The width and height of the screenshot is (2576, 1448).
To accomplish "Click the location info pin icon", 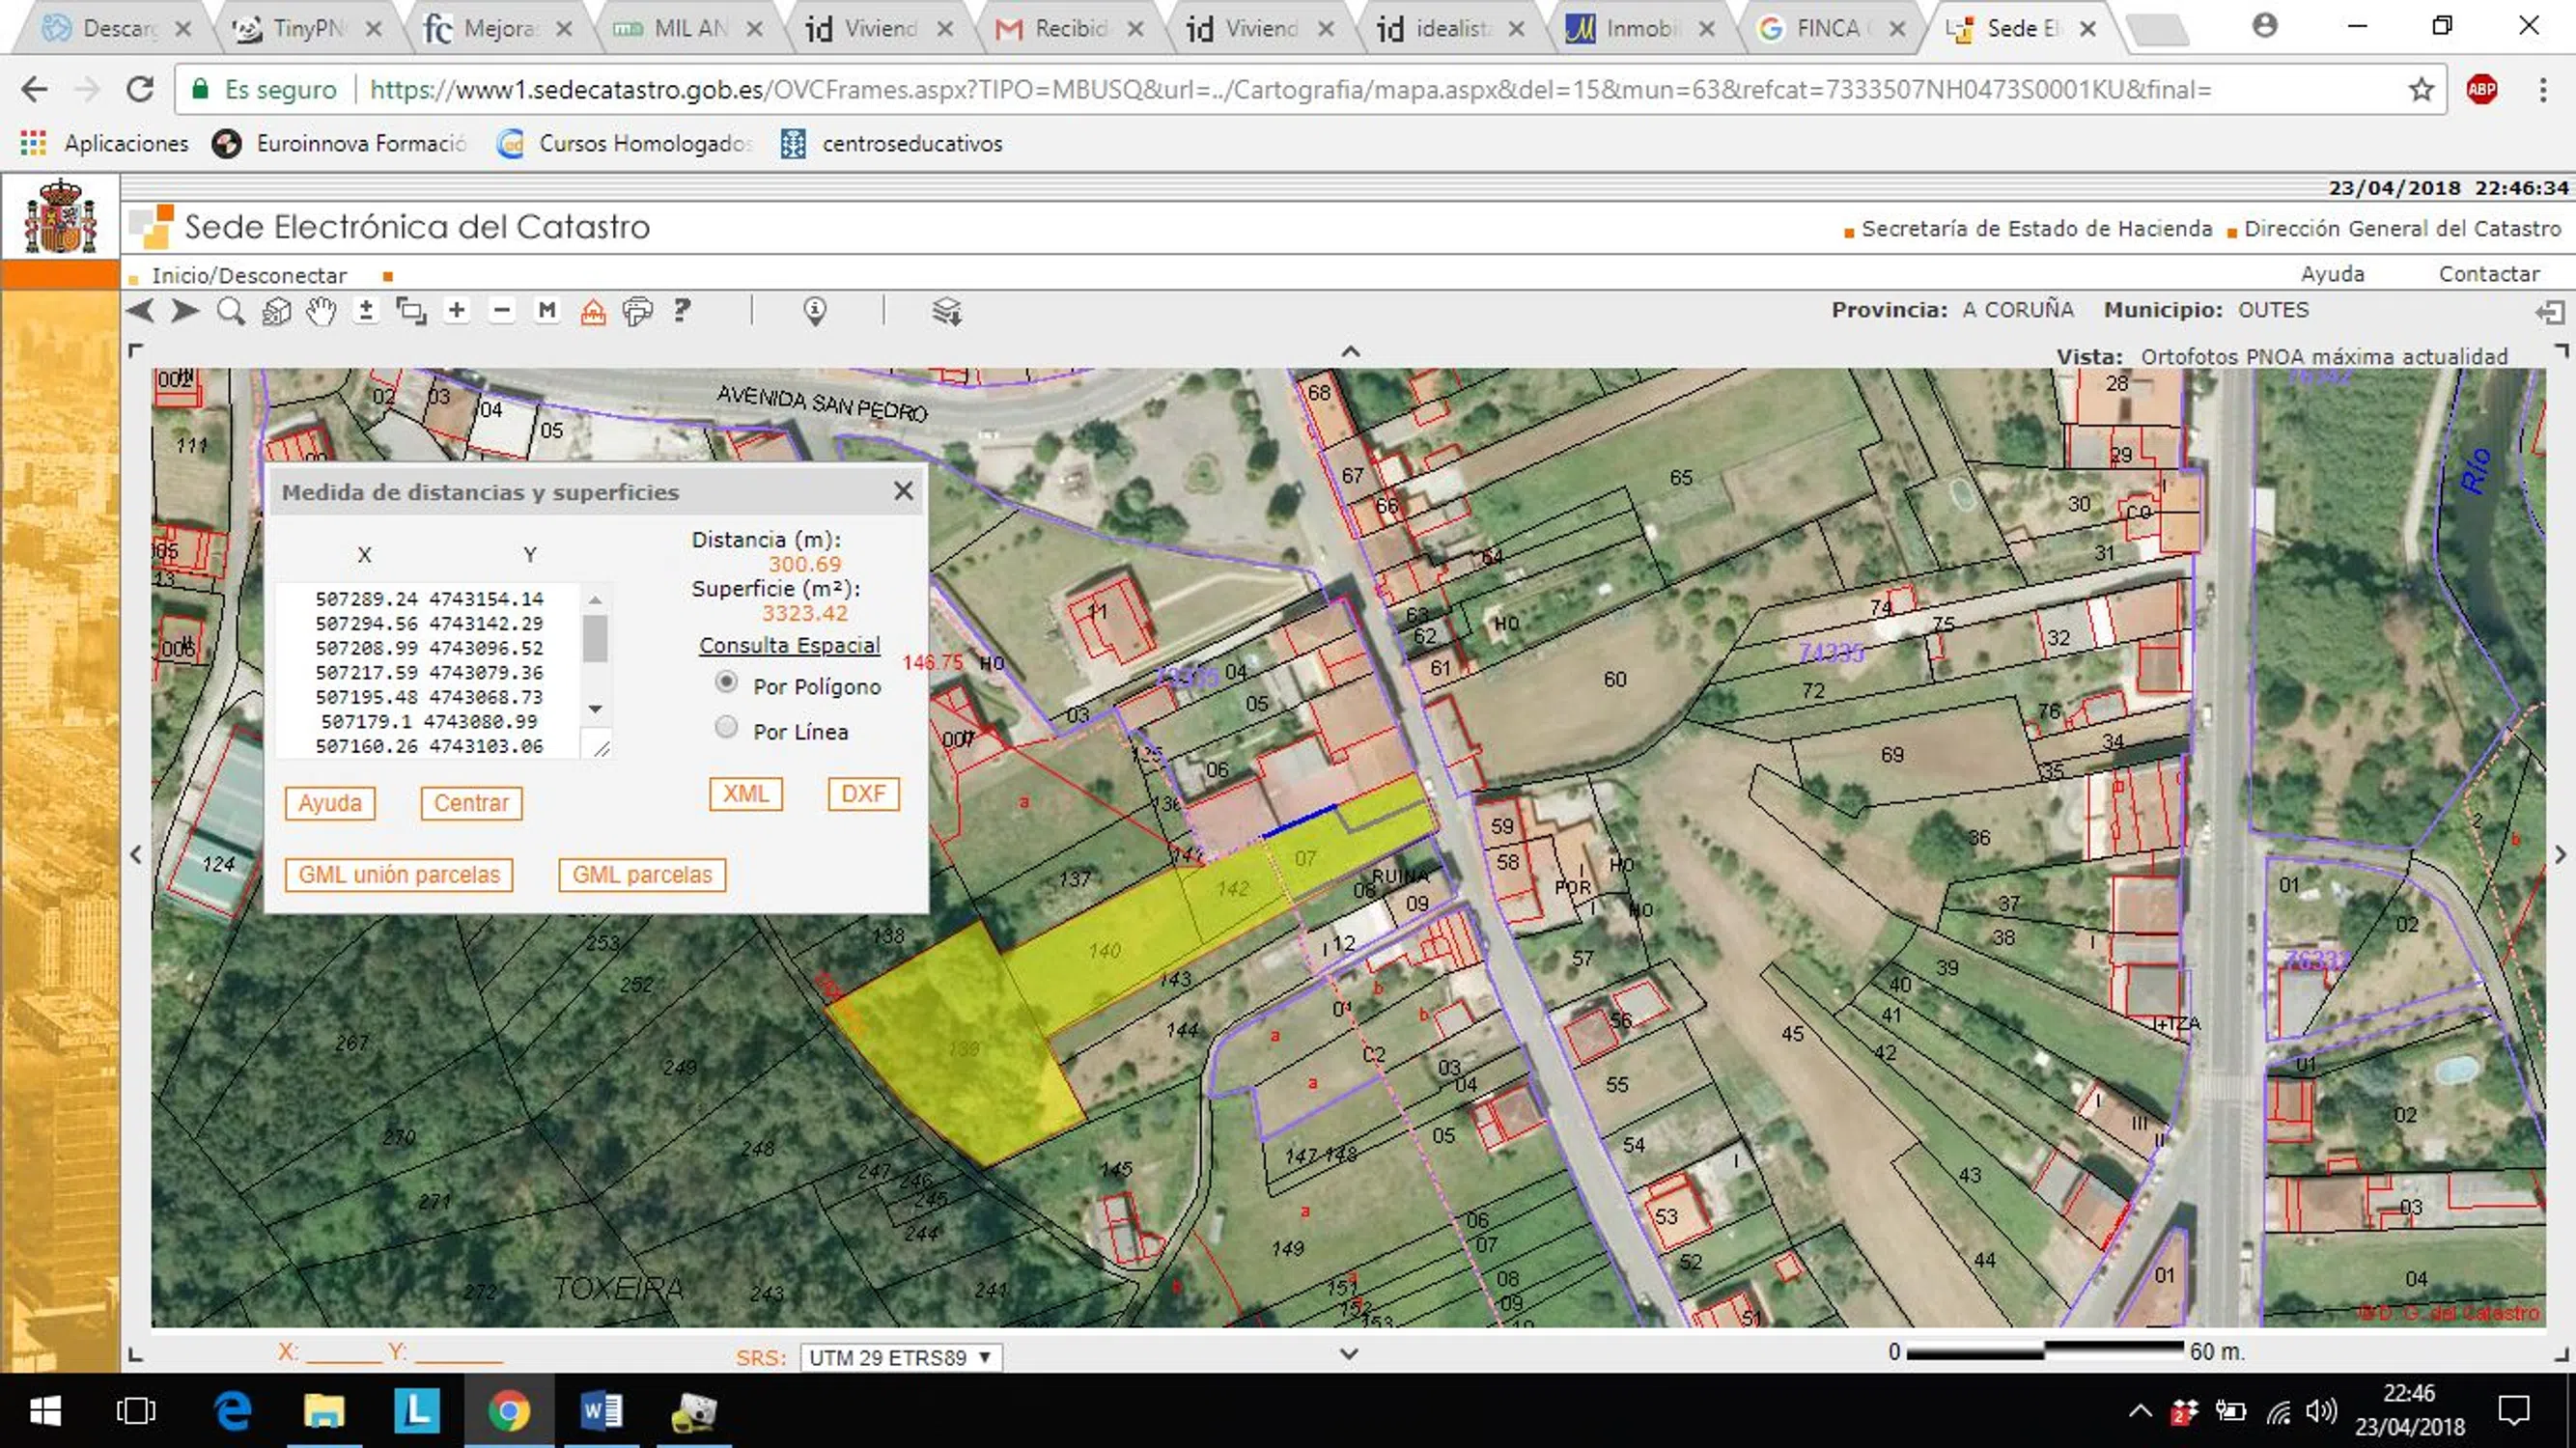I will click(x=815, y=312).
